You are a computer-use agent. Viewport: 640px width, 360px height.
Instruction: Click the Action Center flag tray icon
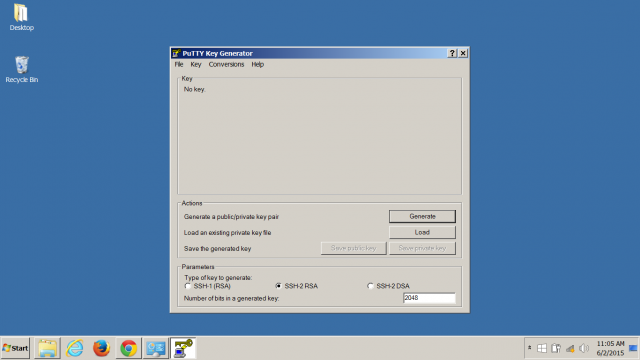pos(542,348)
